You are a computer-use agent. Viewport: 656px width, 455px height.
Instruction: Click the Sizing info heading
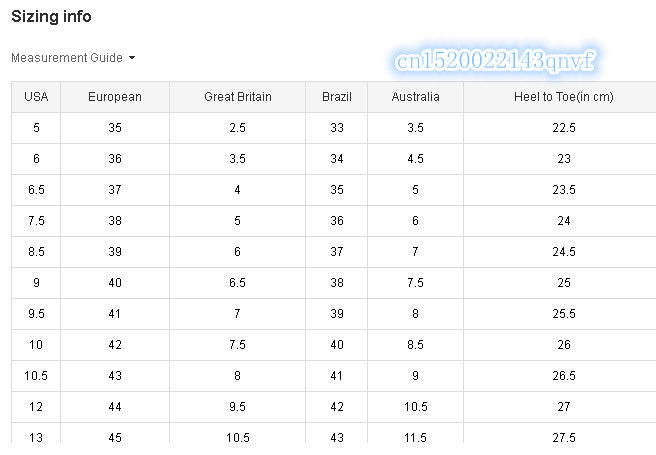tap(51, 17)
